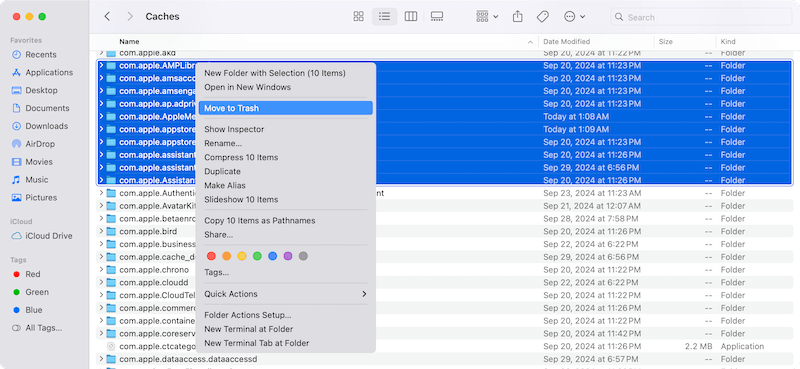Apply the orange color tag swatch
Viewport: 800px width, 369px height.
[x=227, y=256]
